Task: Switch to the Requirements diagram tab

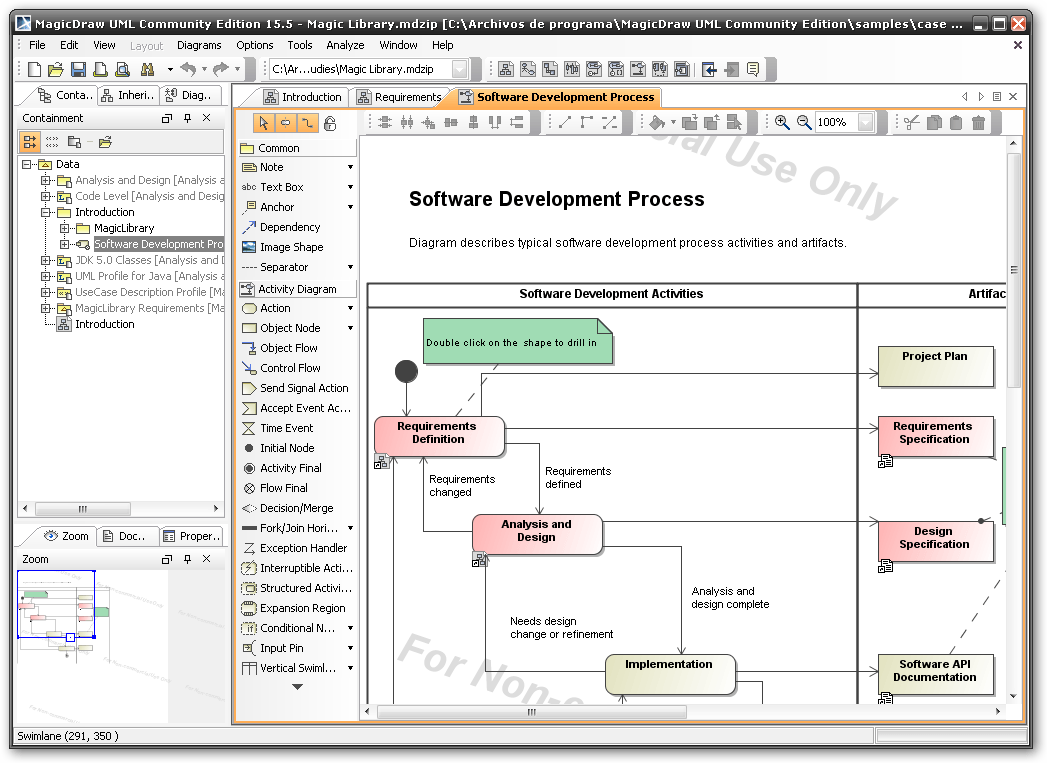Action: pos(406,97)
